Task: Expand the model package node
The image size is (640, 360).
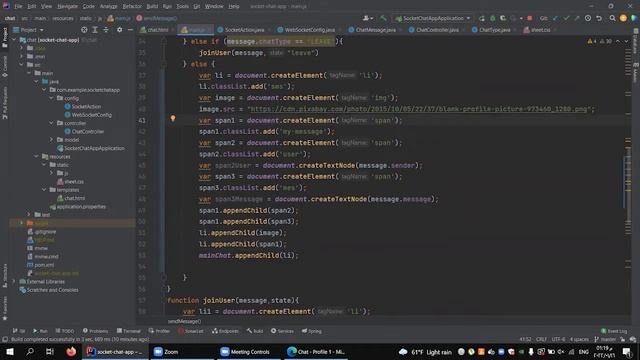Action: click(x=51, y=140)
